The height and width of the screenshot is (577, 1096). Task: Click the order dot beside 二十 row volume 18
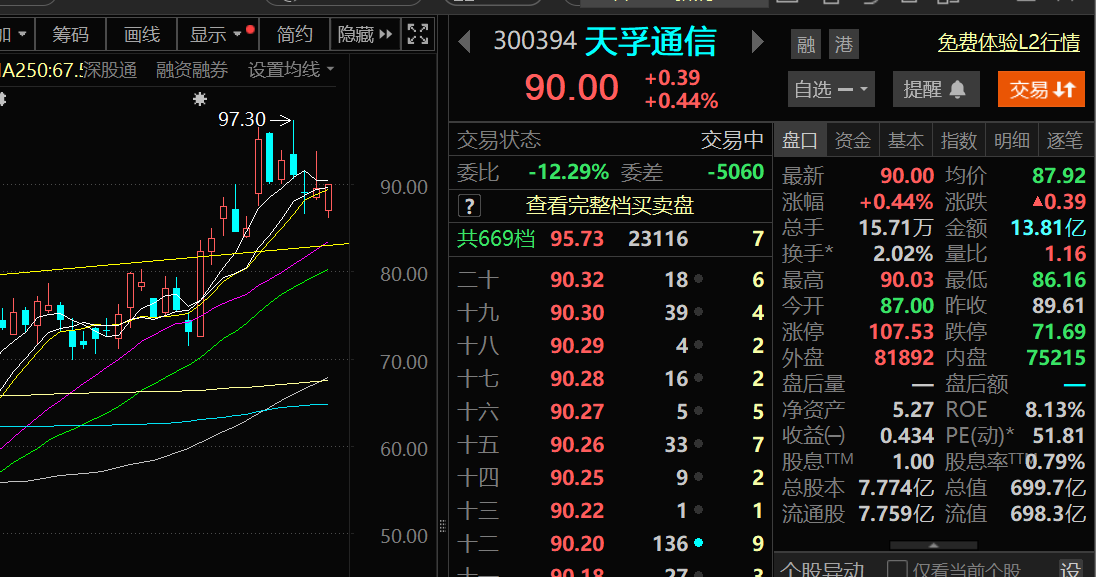[x=698, y=280]
